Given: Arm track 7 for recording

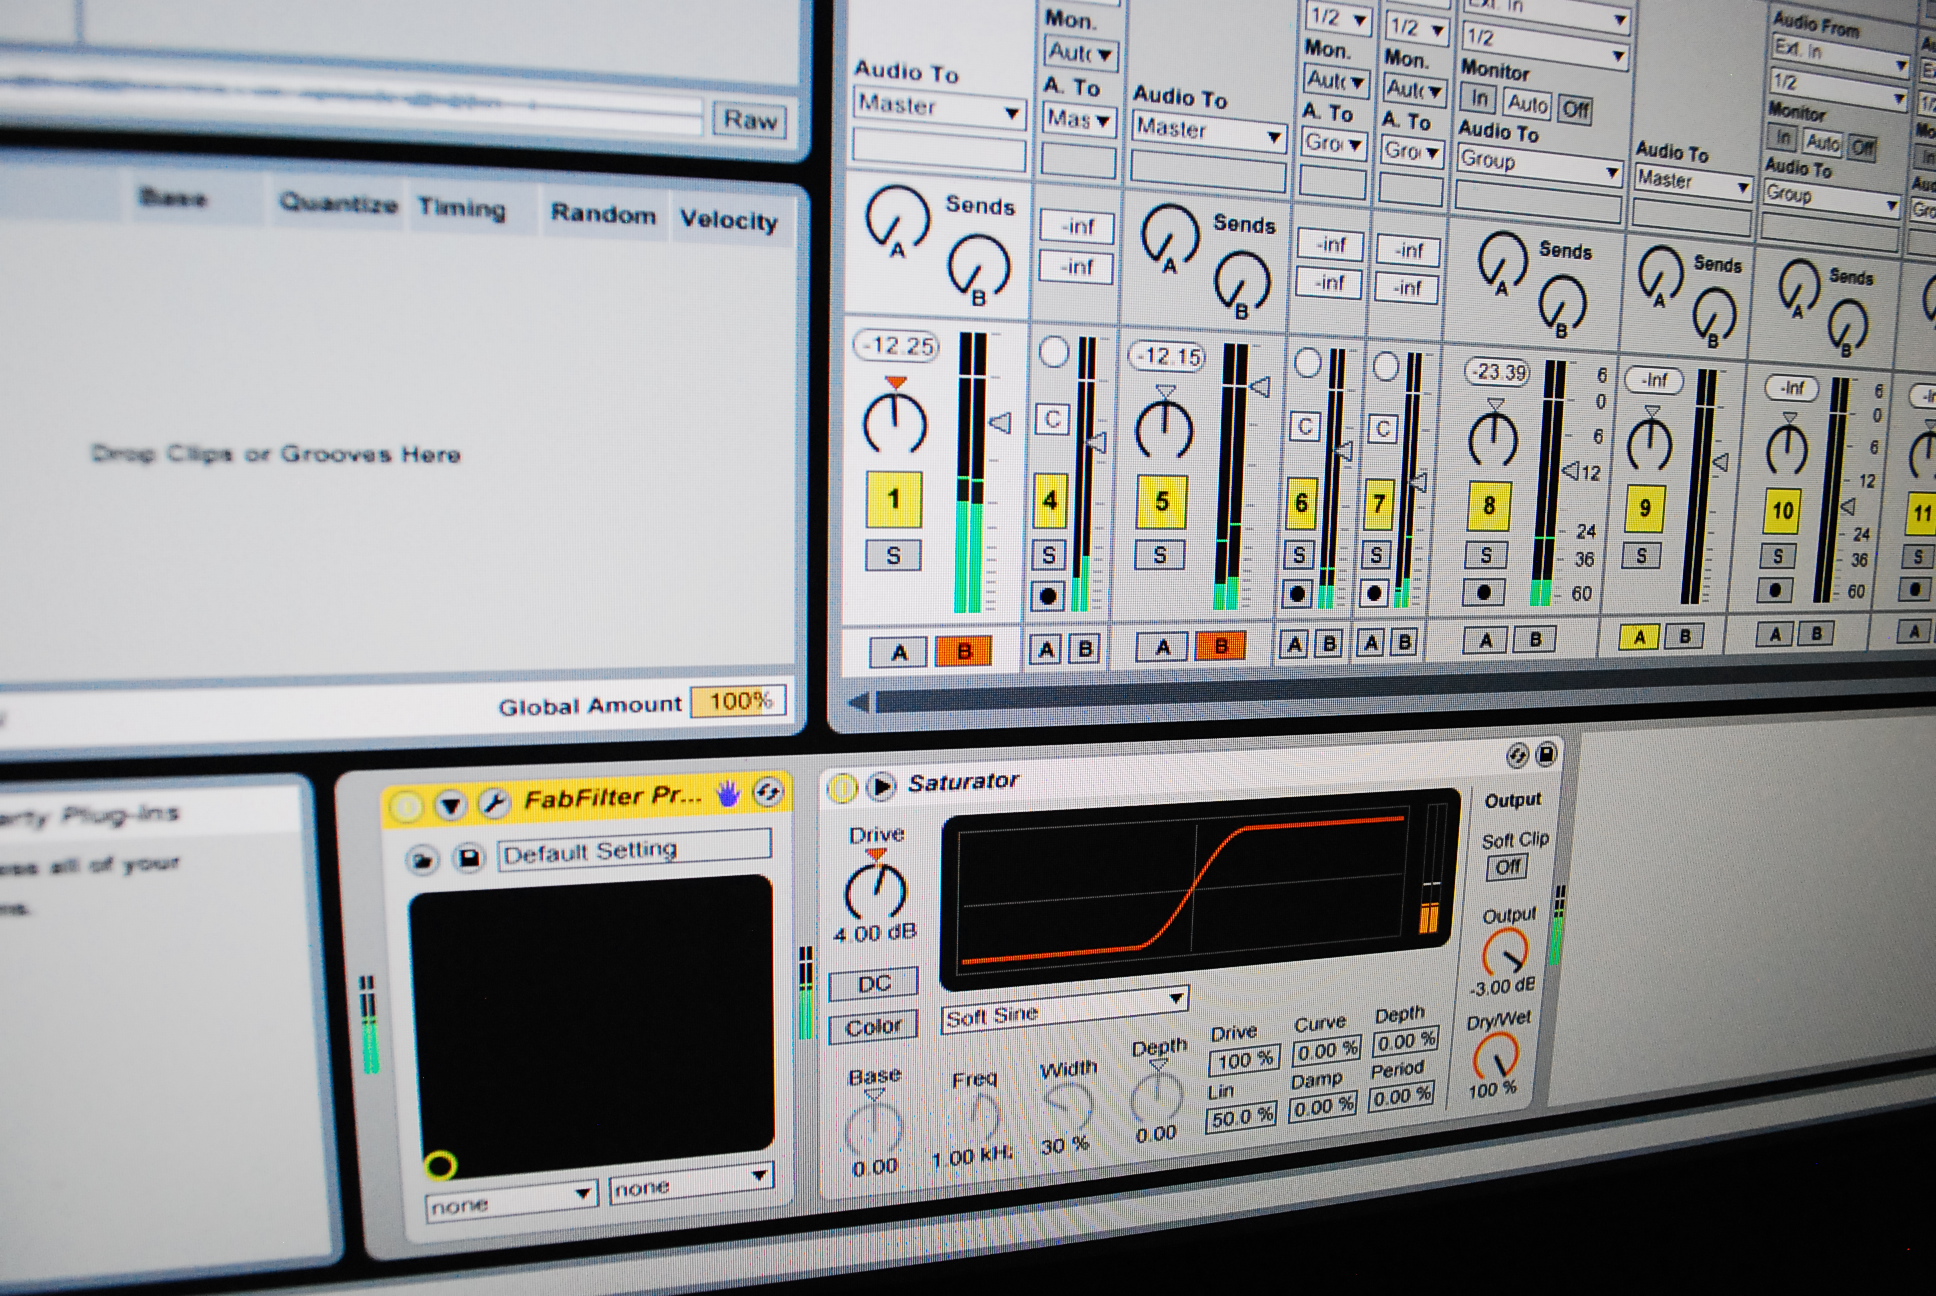Looking at the screenshot, I should coord(1374,593).
